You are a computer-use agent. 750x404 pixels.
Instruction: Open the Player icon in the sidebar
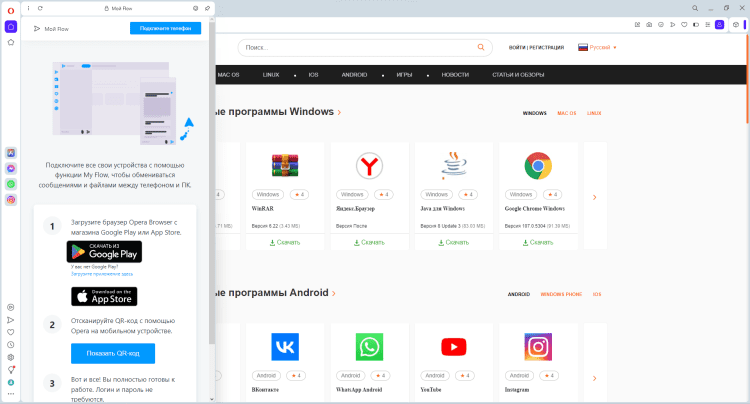[11, 307]
